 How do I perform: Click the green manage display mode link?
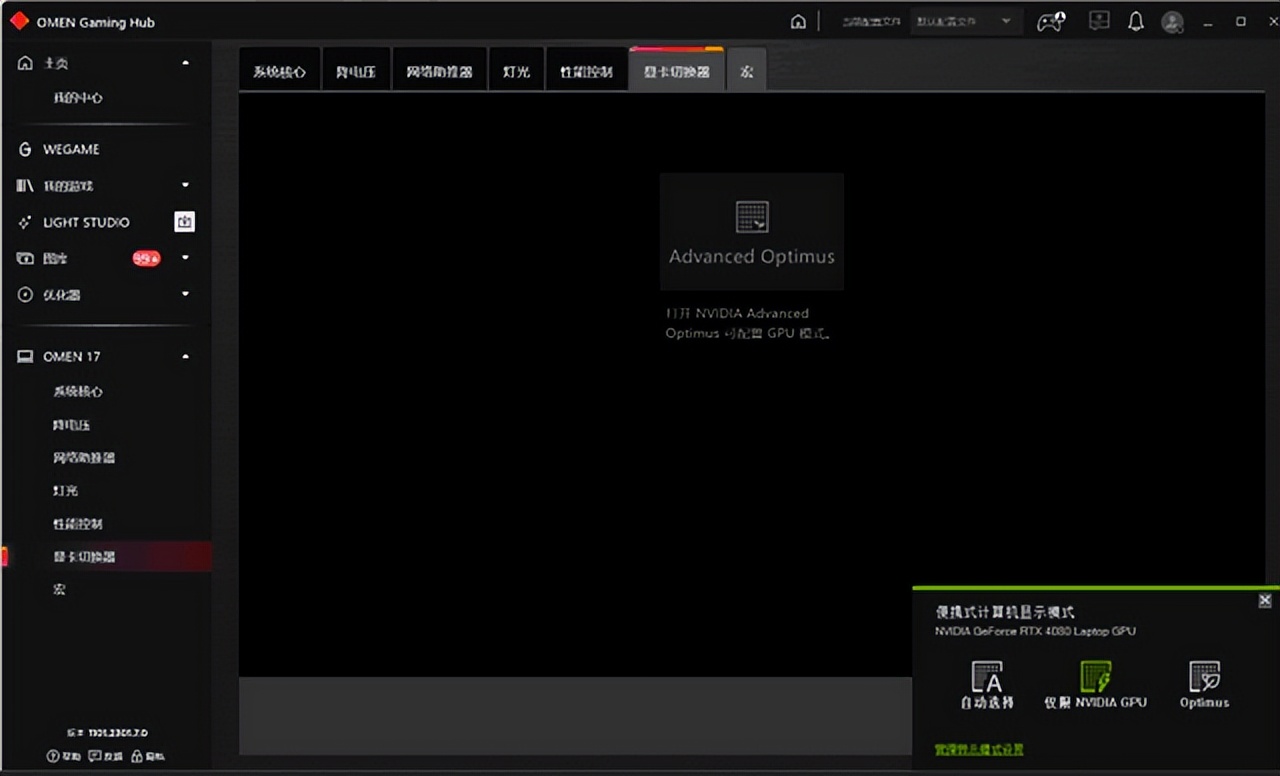(x=979, y=749)
